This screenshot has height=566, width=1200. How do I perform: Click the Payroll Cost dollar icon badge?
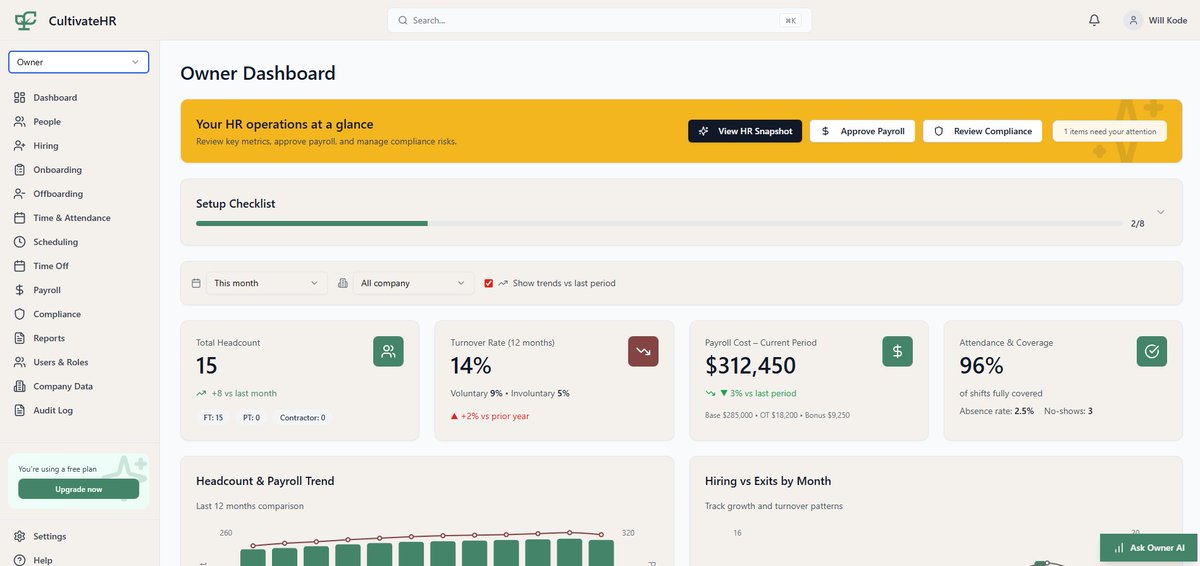click(897, 351)
